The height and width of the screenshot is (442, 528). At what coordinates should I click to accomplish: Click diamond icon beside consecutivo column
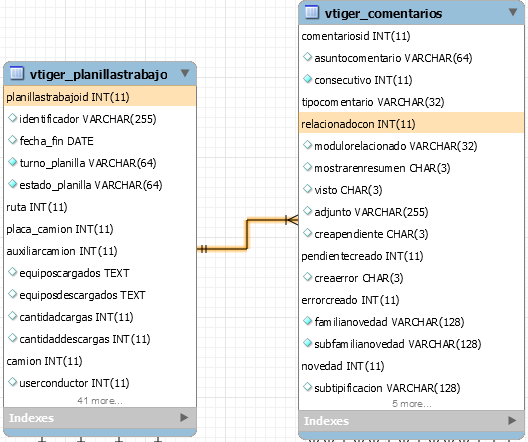pyautogui.click(x=307, y=79)
